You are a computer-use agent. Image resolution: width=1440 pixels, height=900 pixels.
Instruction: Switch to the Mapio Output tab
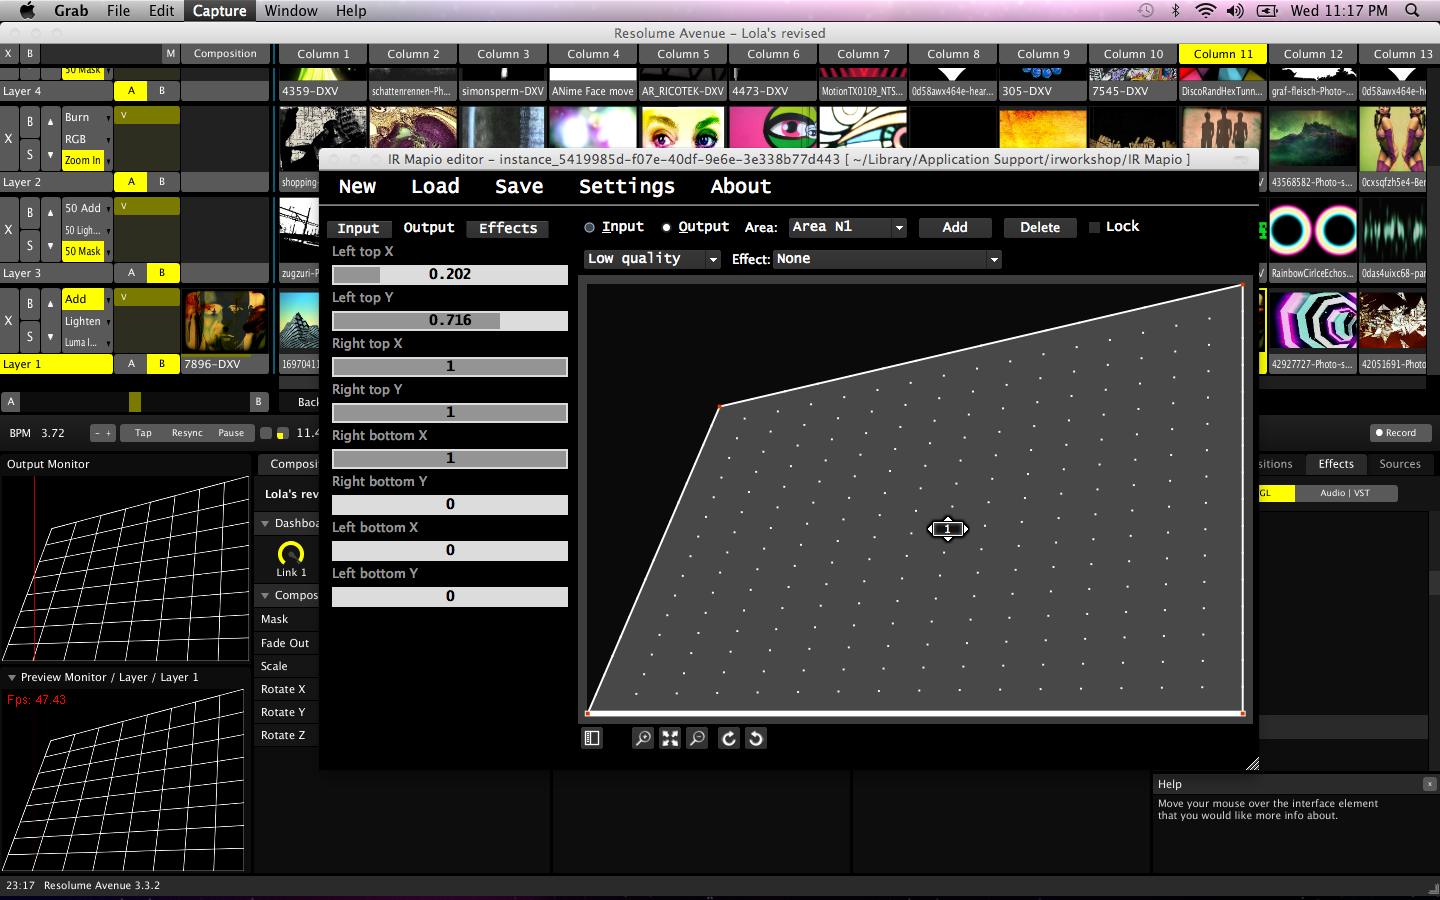pyautogui.click(x=429, y=228)
